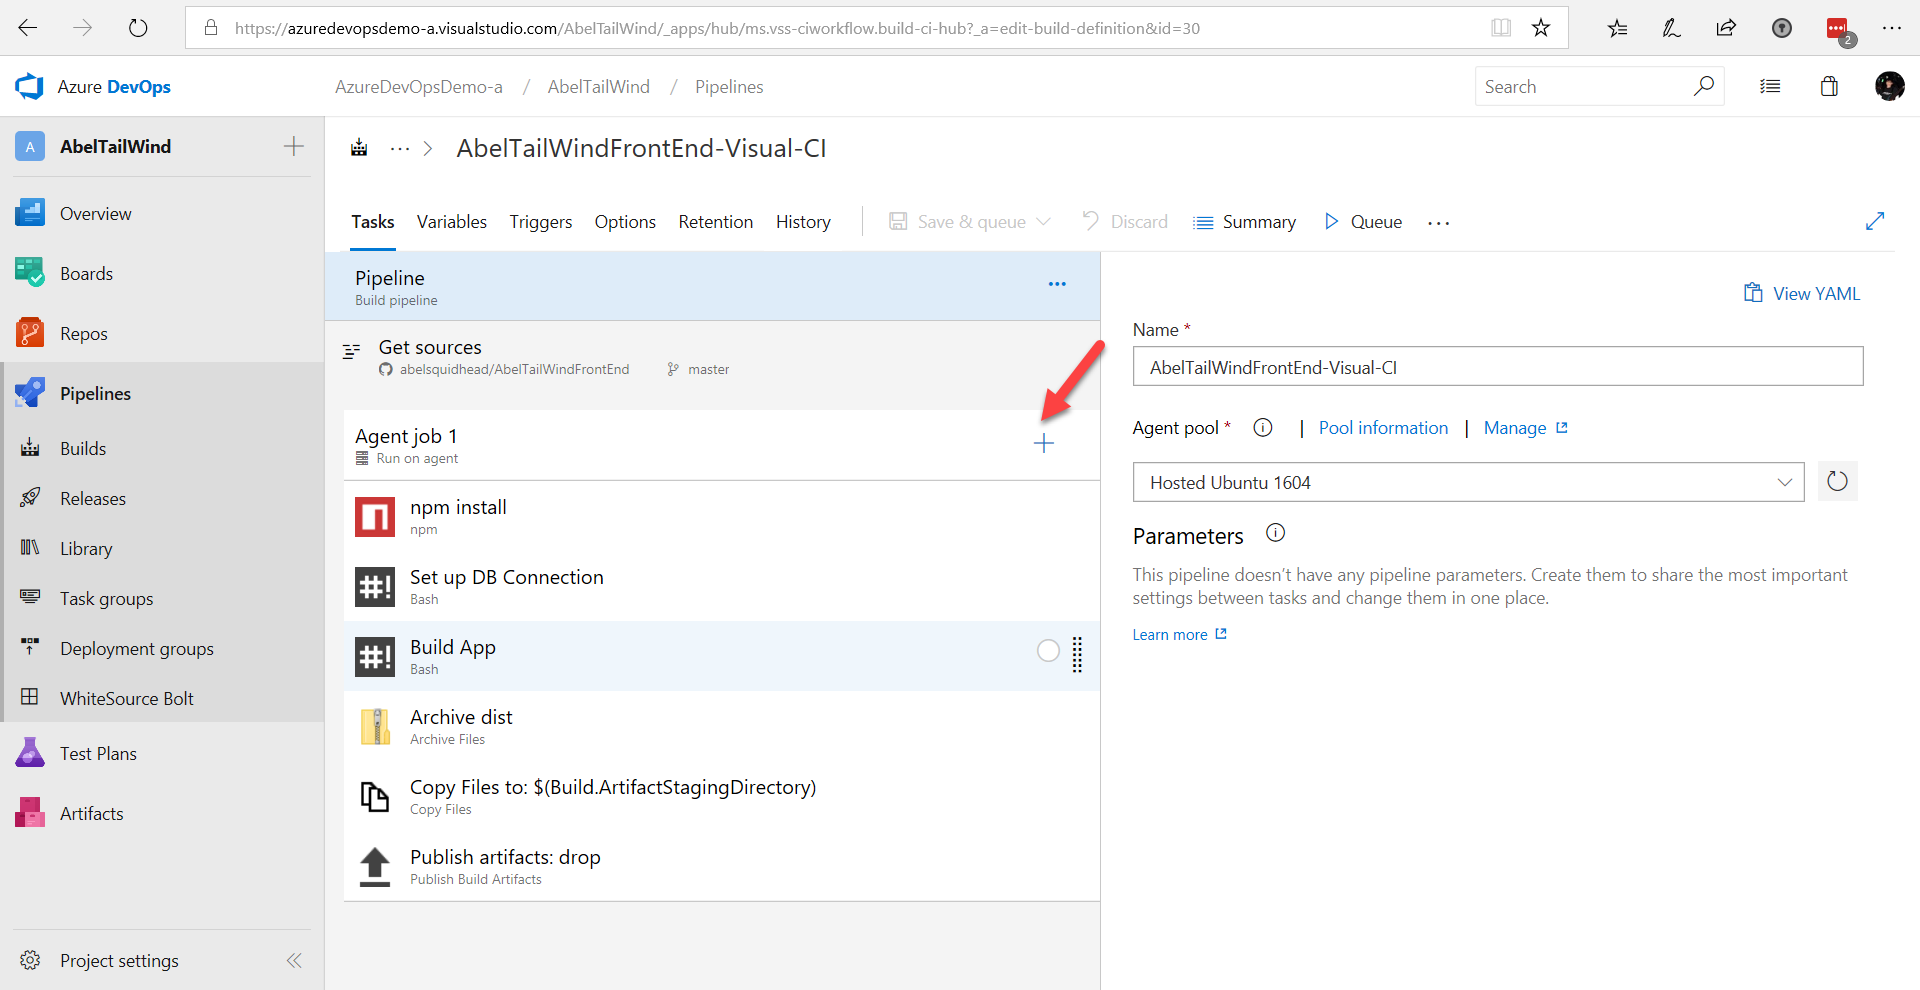Open the browser settings ellipsis menu
The image size is (1920, 990).
(1891, 28)
